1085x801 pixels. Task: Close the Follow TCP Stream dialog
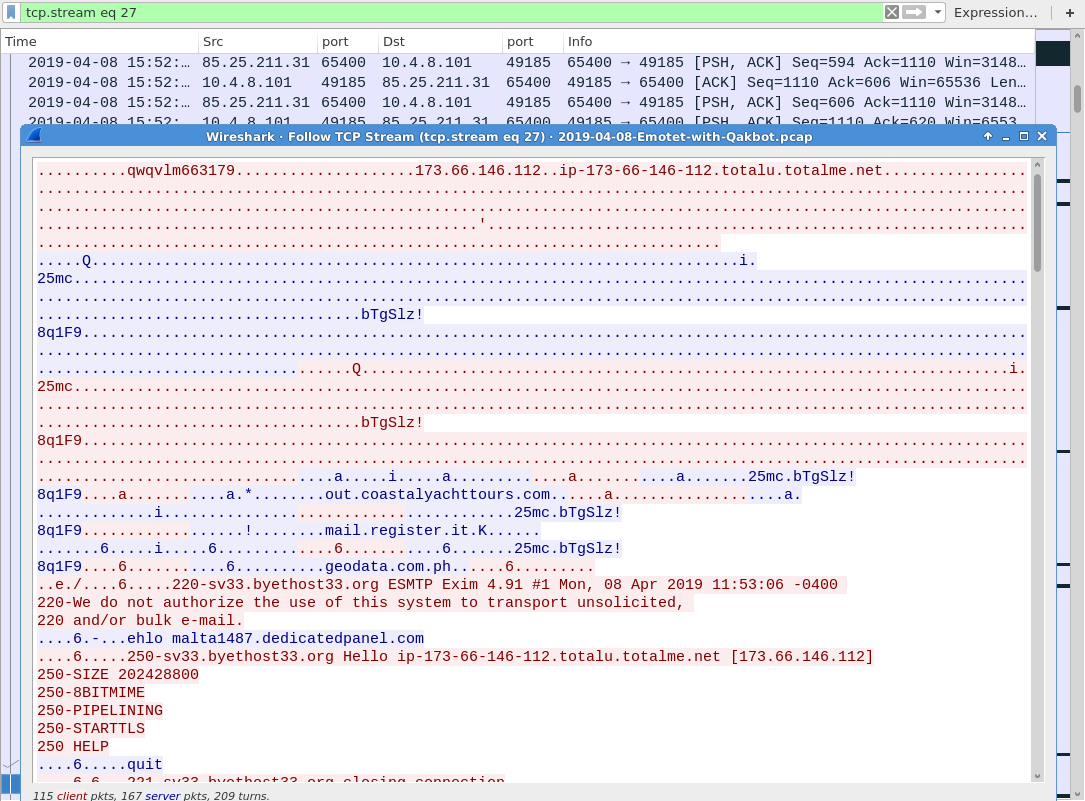point(1042,136)
